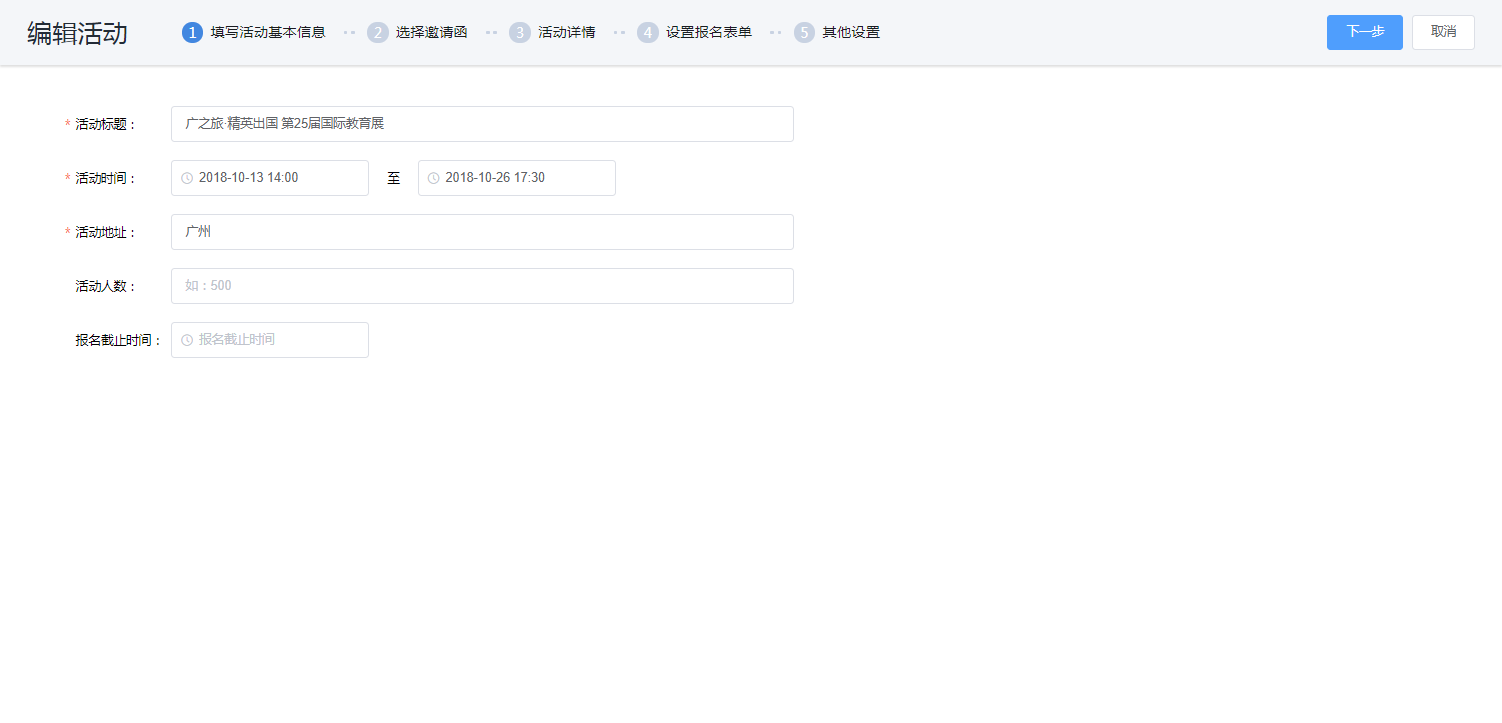Open the 报名截止时间 date picker
The image size is (1502, 723).
click(x=270, y=340)
